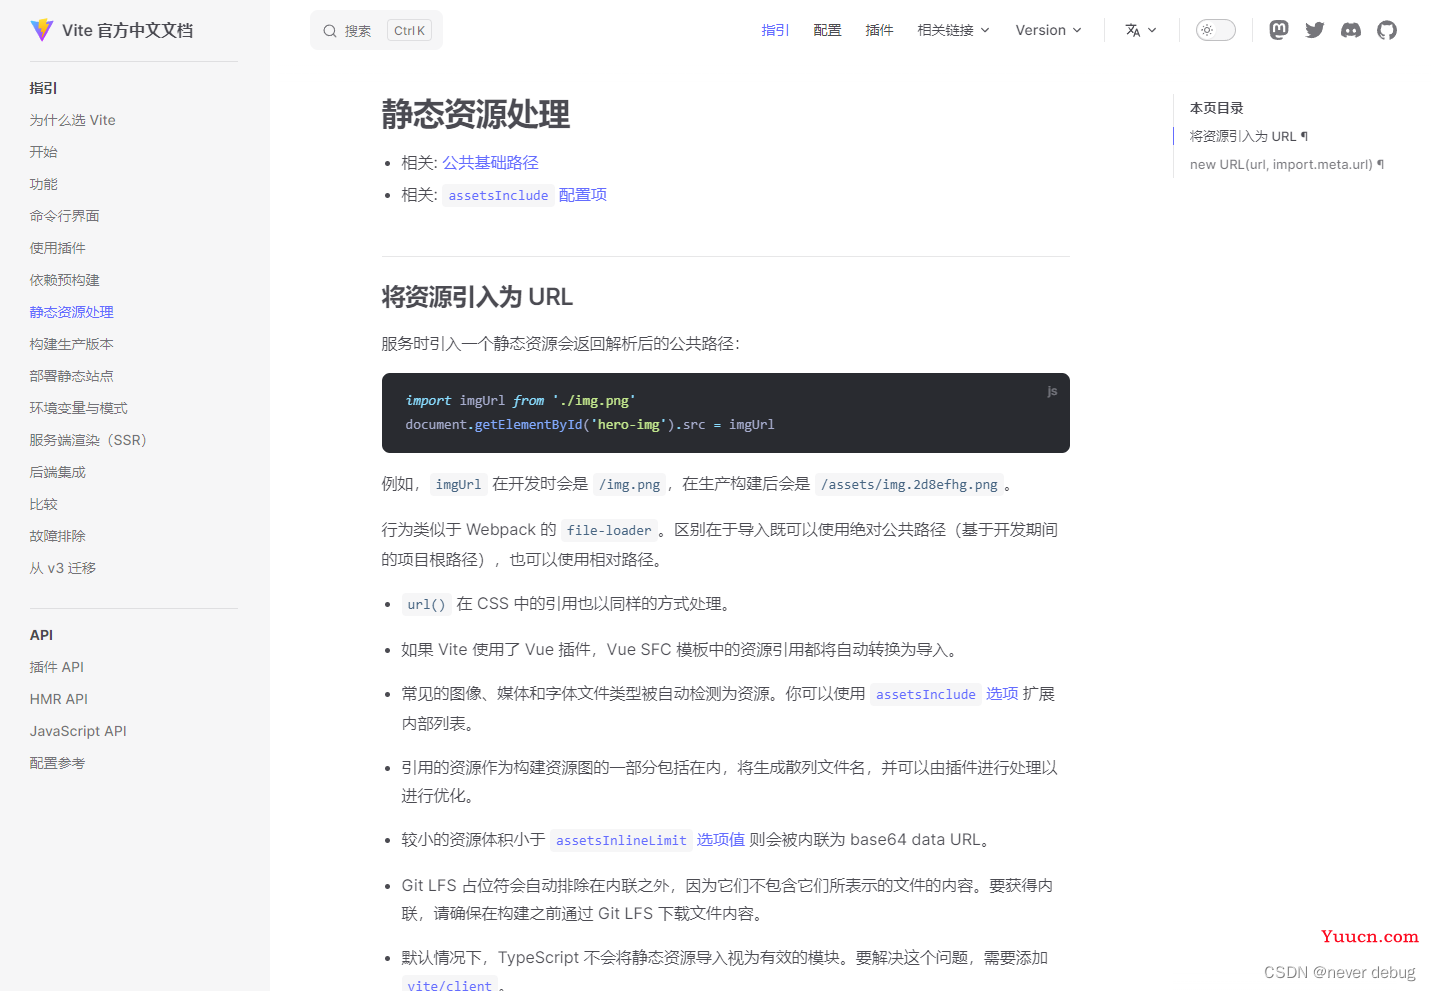This screenshot has width=1431, height=991.
Task: Focus the 搜索 search box
Action: pos(376,31)
